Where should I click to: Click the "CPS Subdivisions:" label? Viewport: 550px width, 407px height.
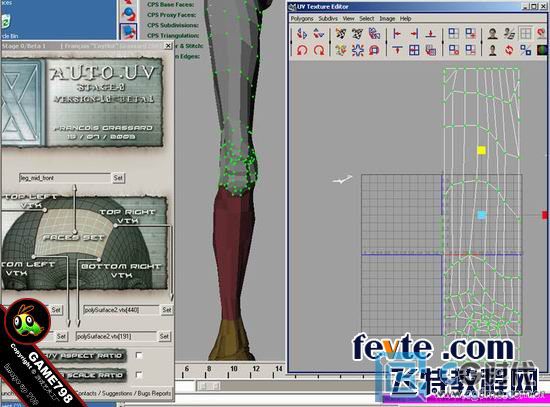tap(173, 25)
